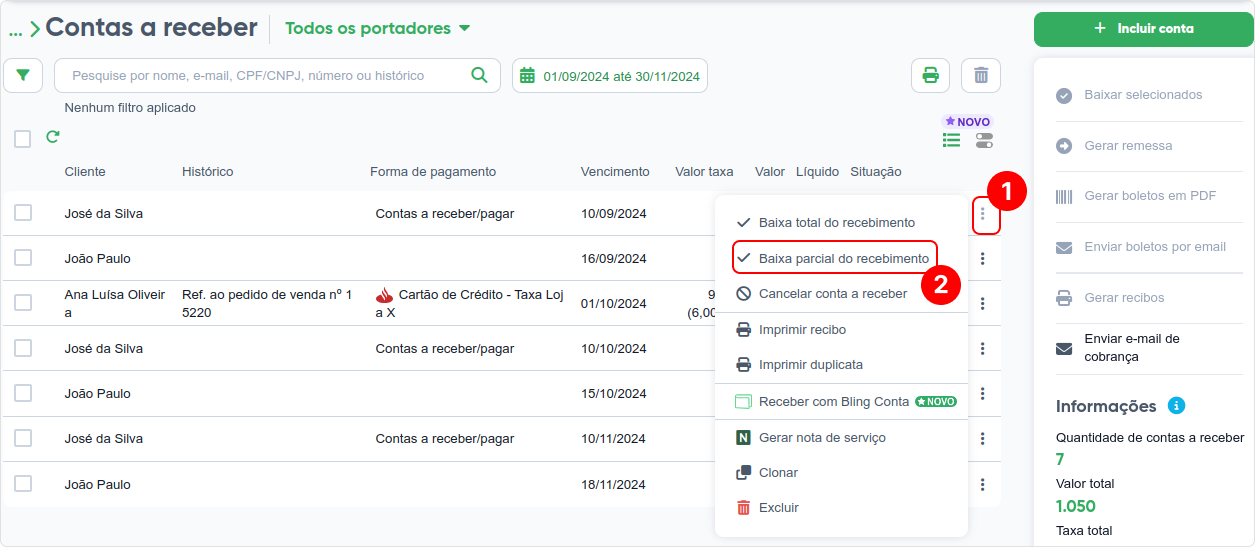Click the barcode icon for boletos PDF

pyautogui.click(x=1064, y=196)
